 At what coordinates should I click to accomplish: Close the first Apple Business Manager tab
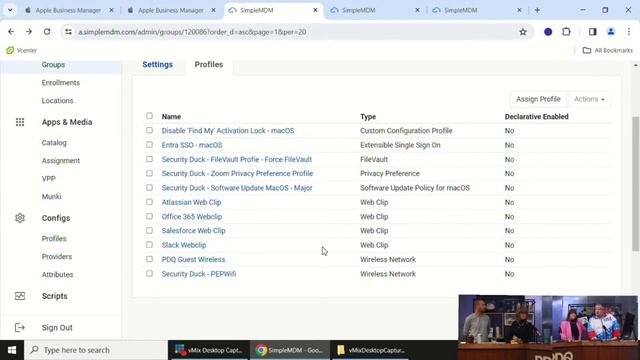[111, 10]
